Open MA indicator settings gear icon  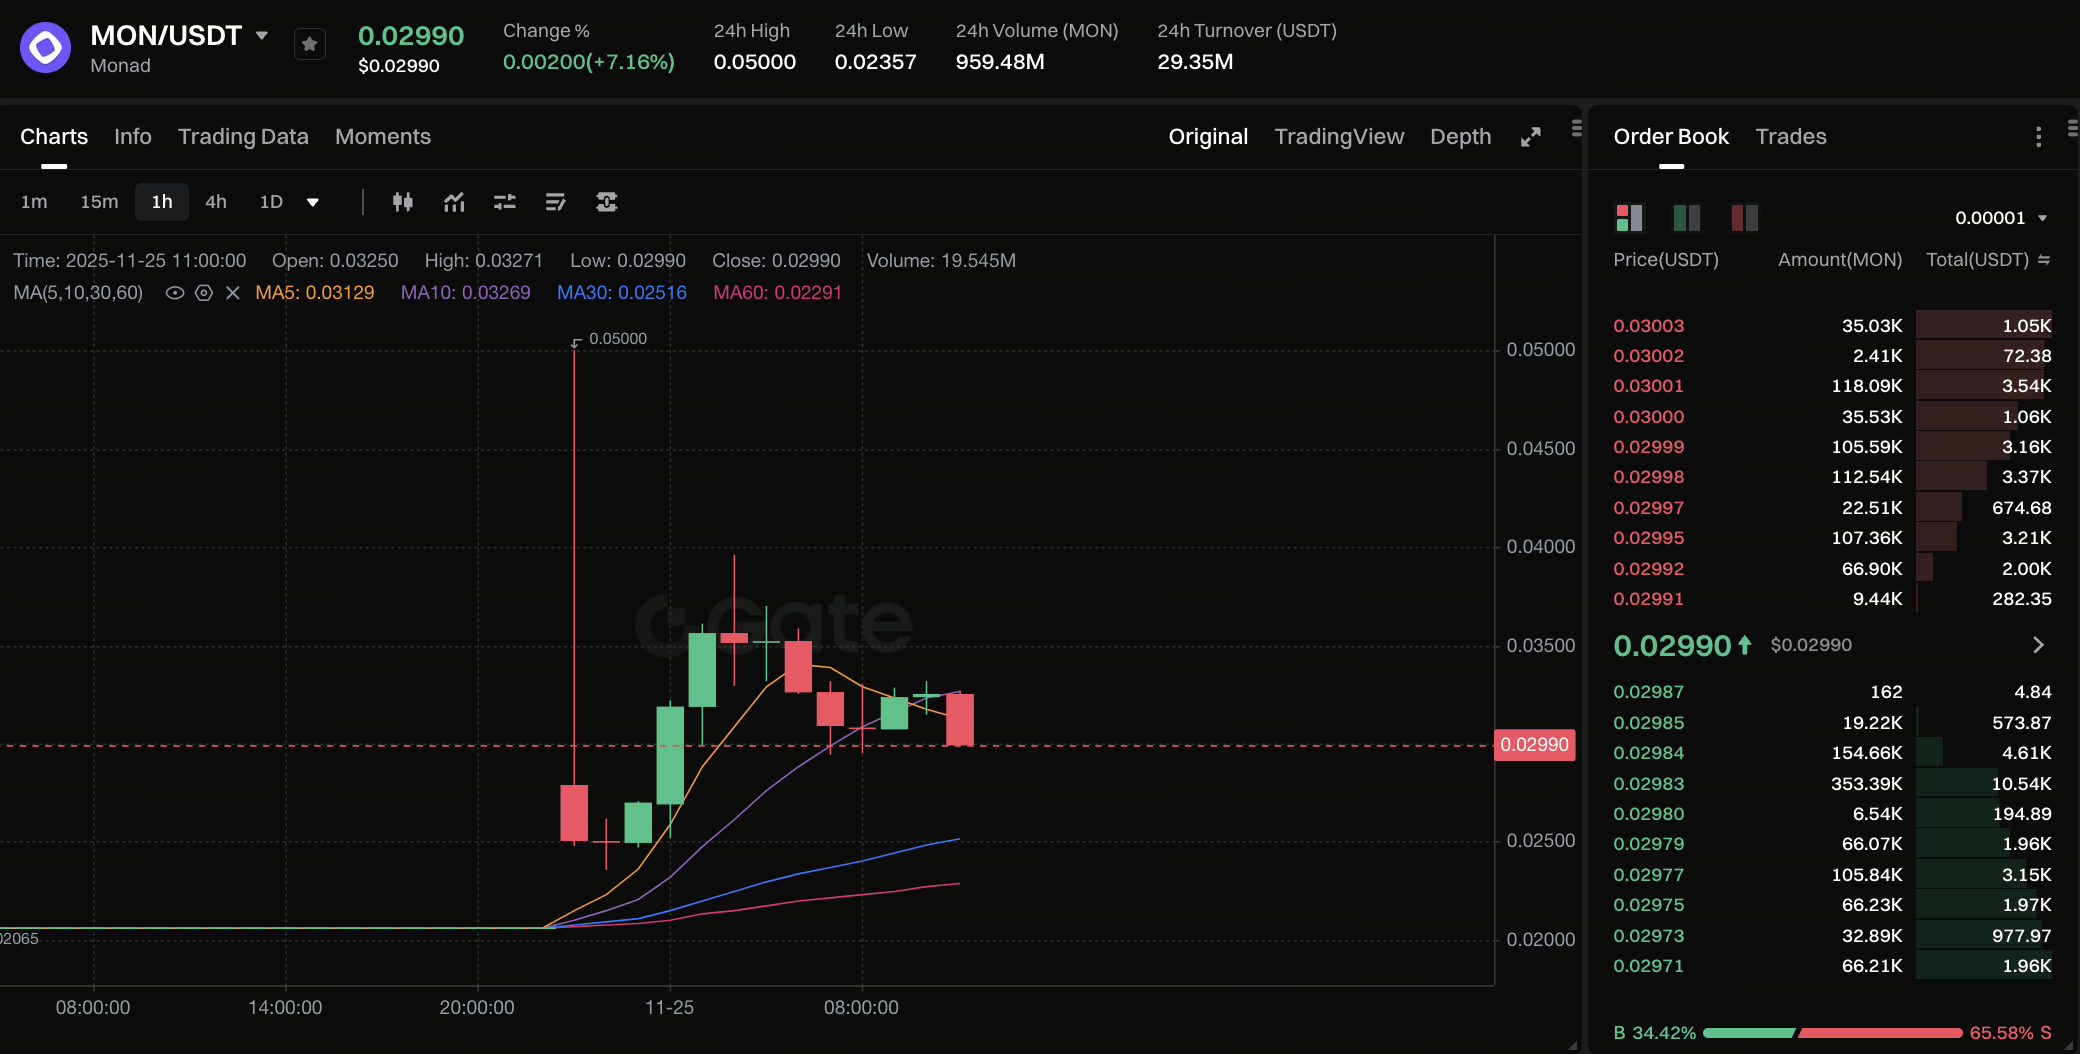[x=204, y=293]
